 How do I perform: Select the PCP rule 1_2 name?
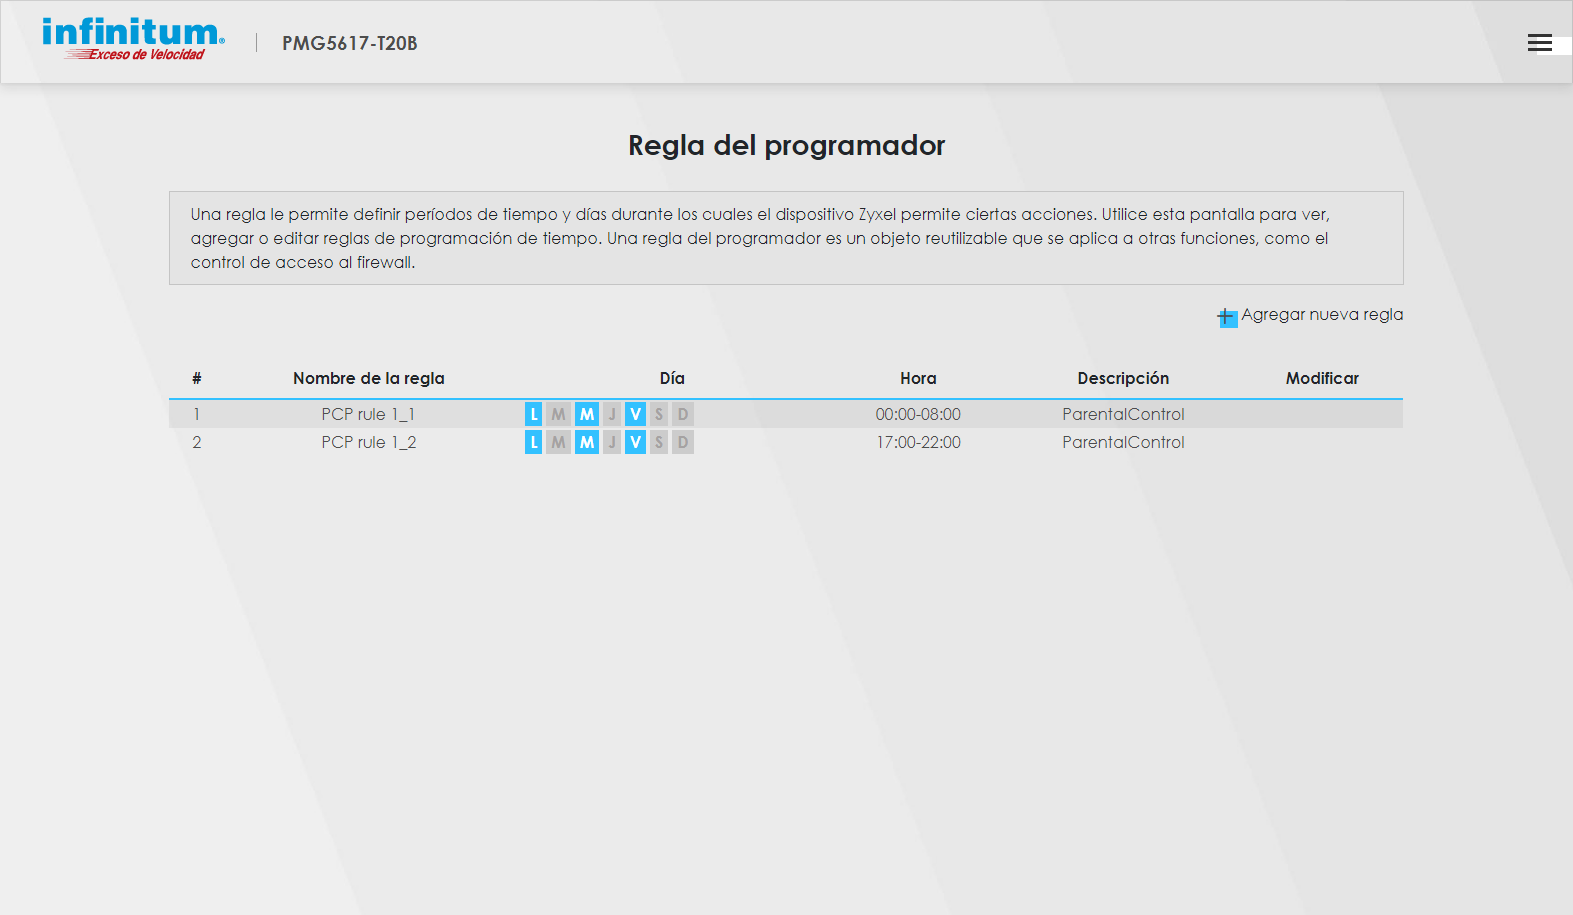[x=368, y=442]
